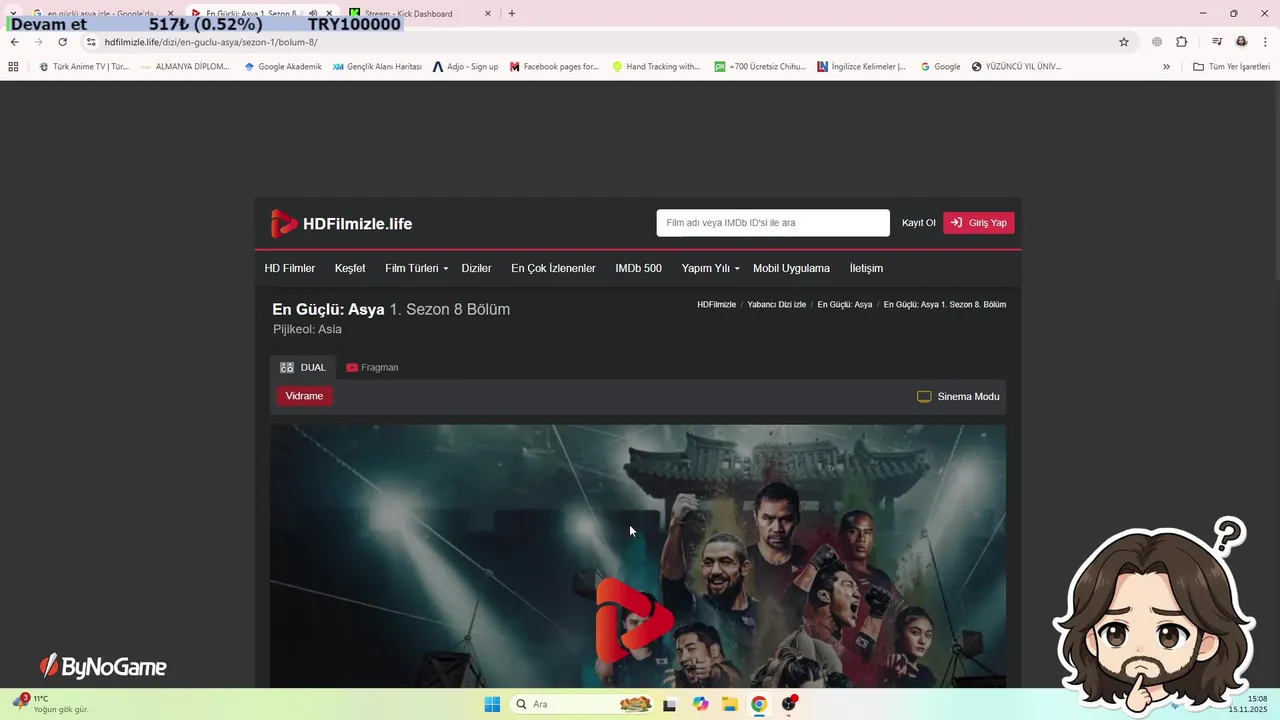The width and height of the screenshot is (1280, 720).
Task: Open the İngilizce Kelimeler bookmark
Action: (861, 67)
